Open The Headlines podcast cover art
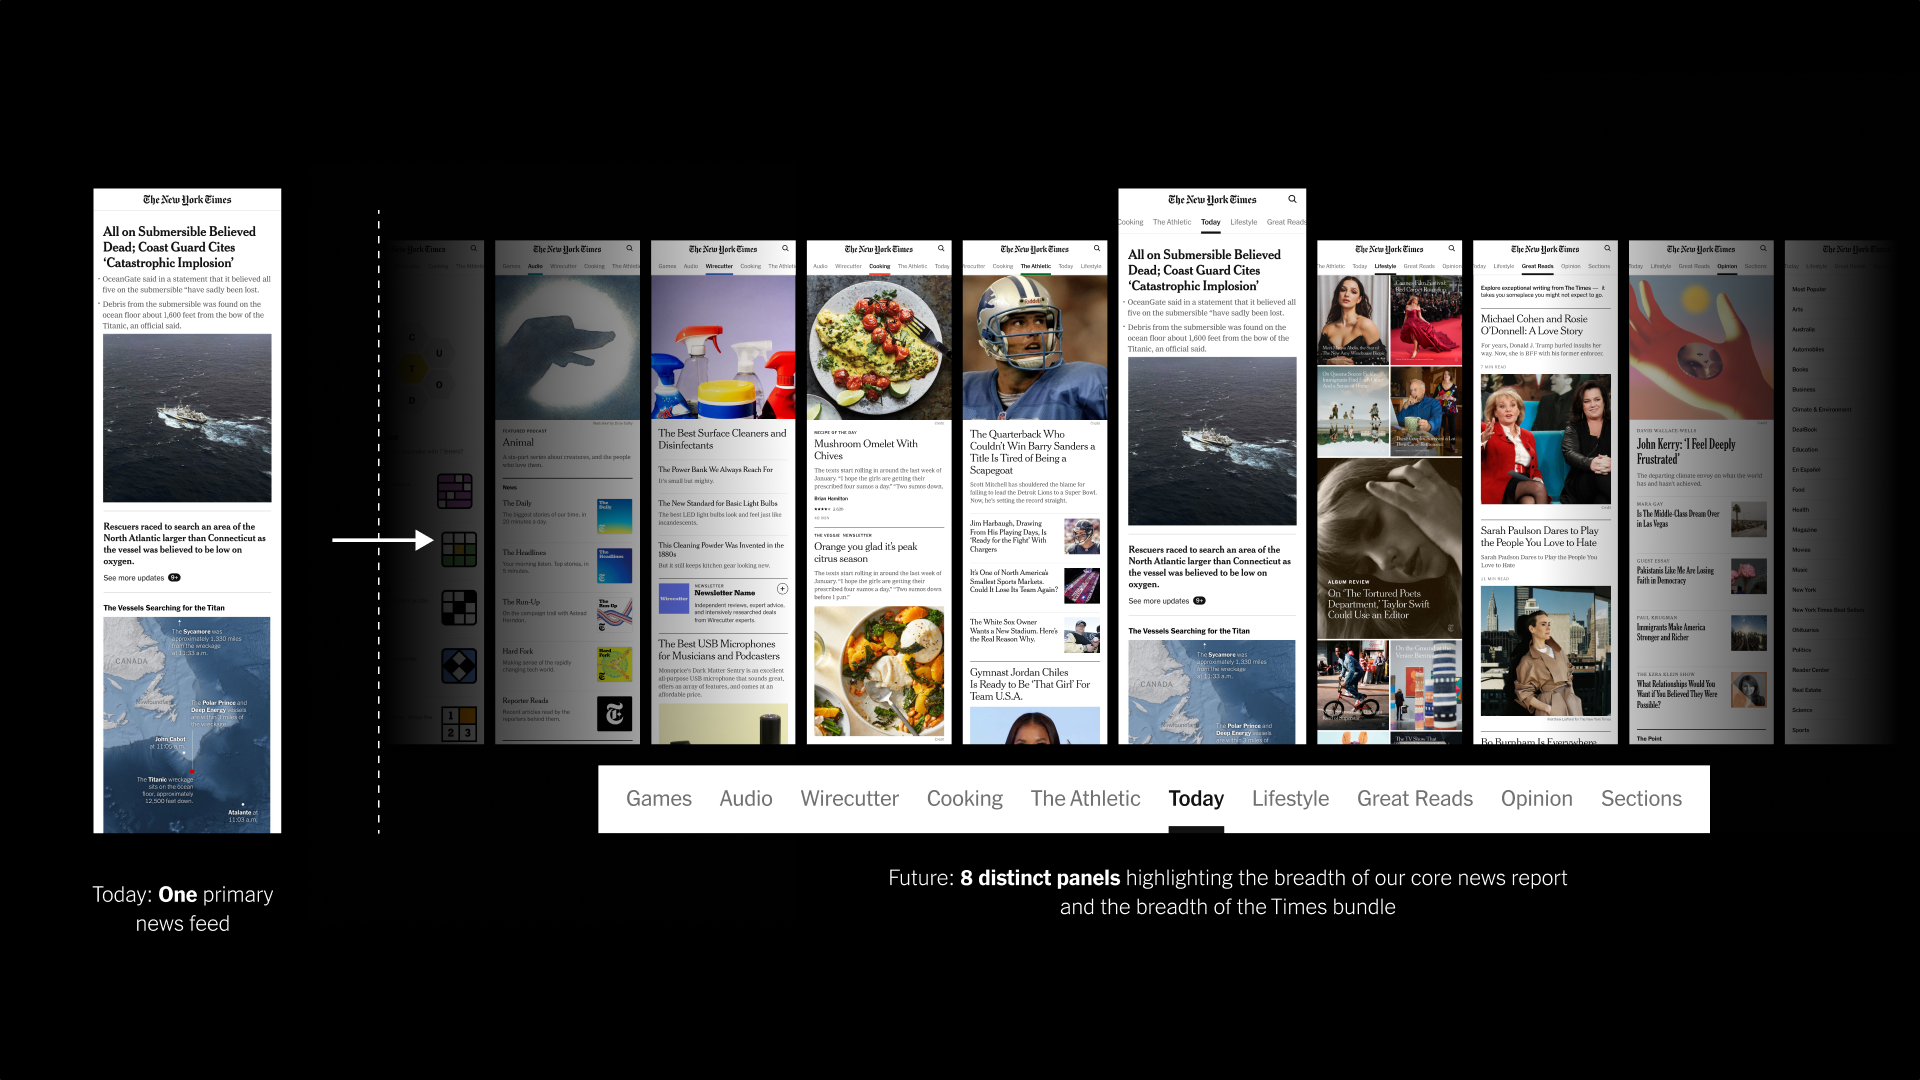 [614, 565]
